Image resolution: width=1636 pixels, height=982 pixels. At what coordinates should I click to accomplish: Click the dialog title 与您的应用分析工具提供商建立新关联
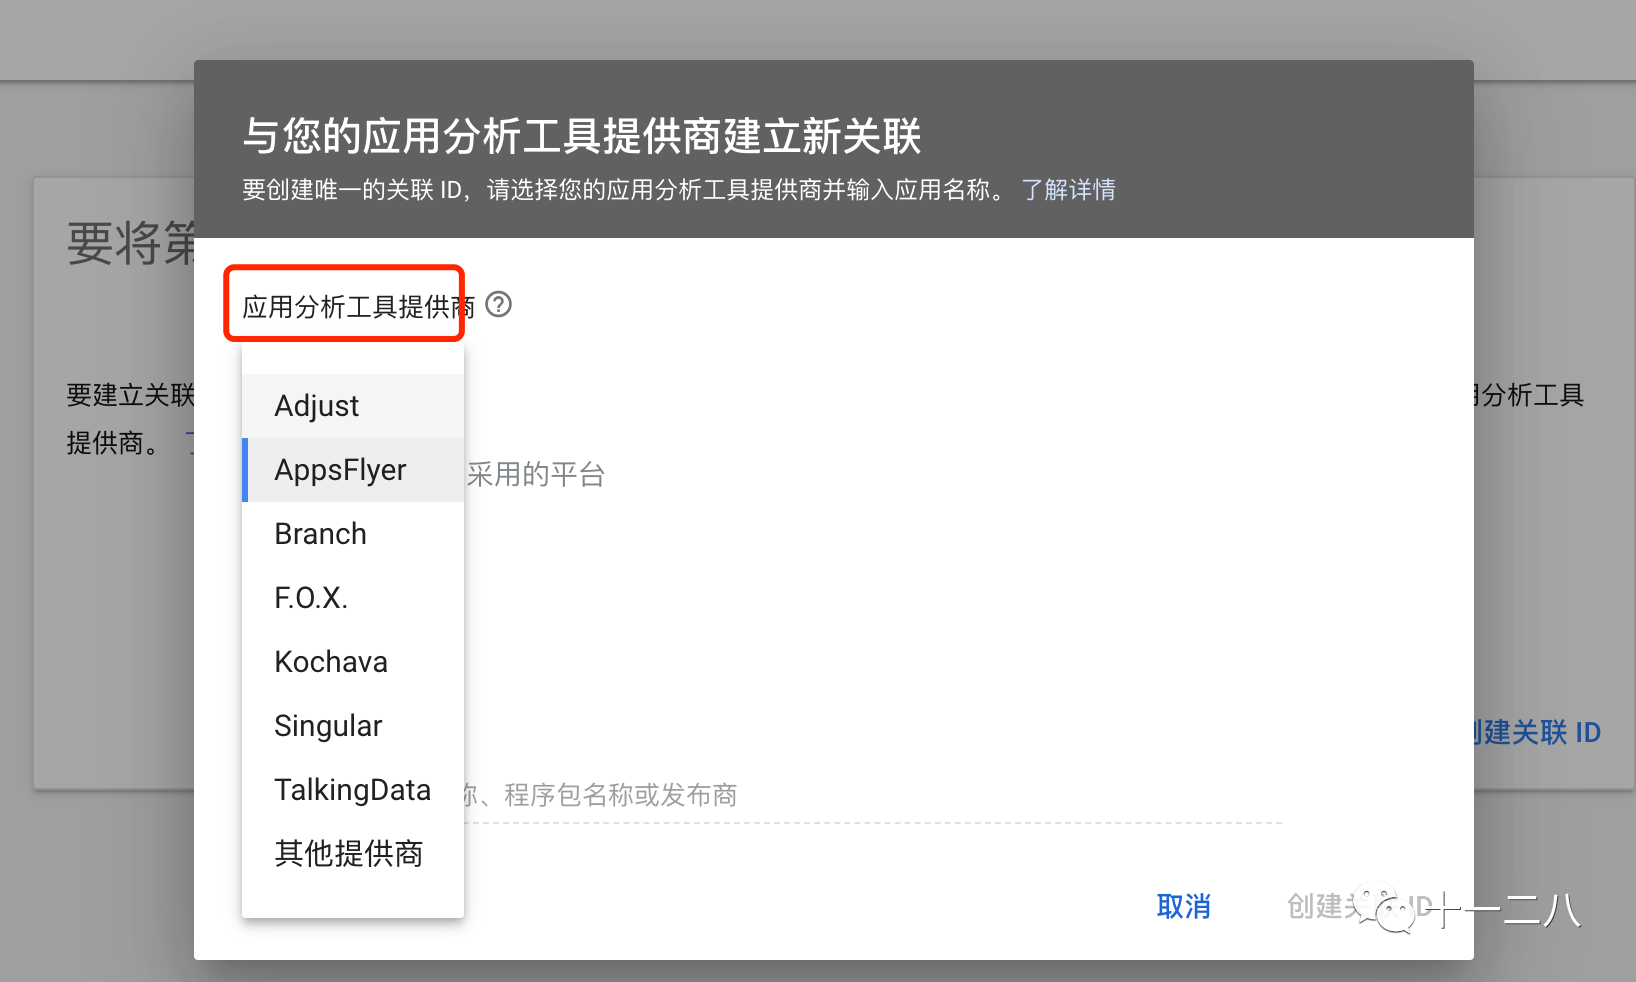click(x=585, y=136)
